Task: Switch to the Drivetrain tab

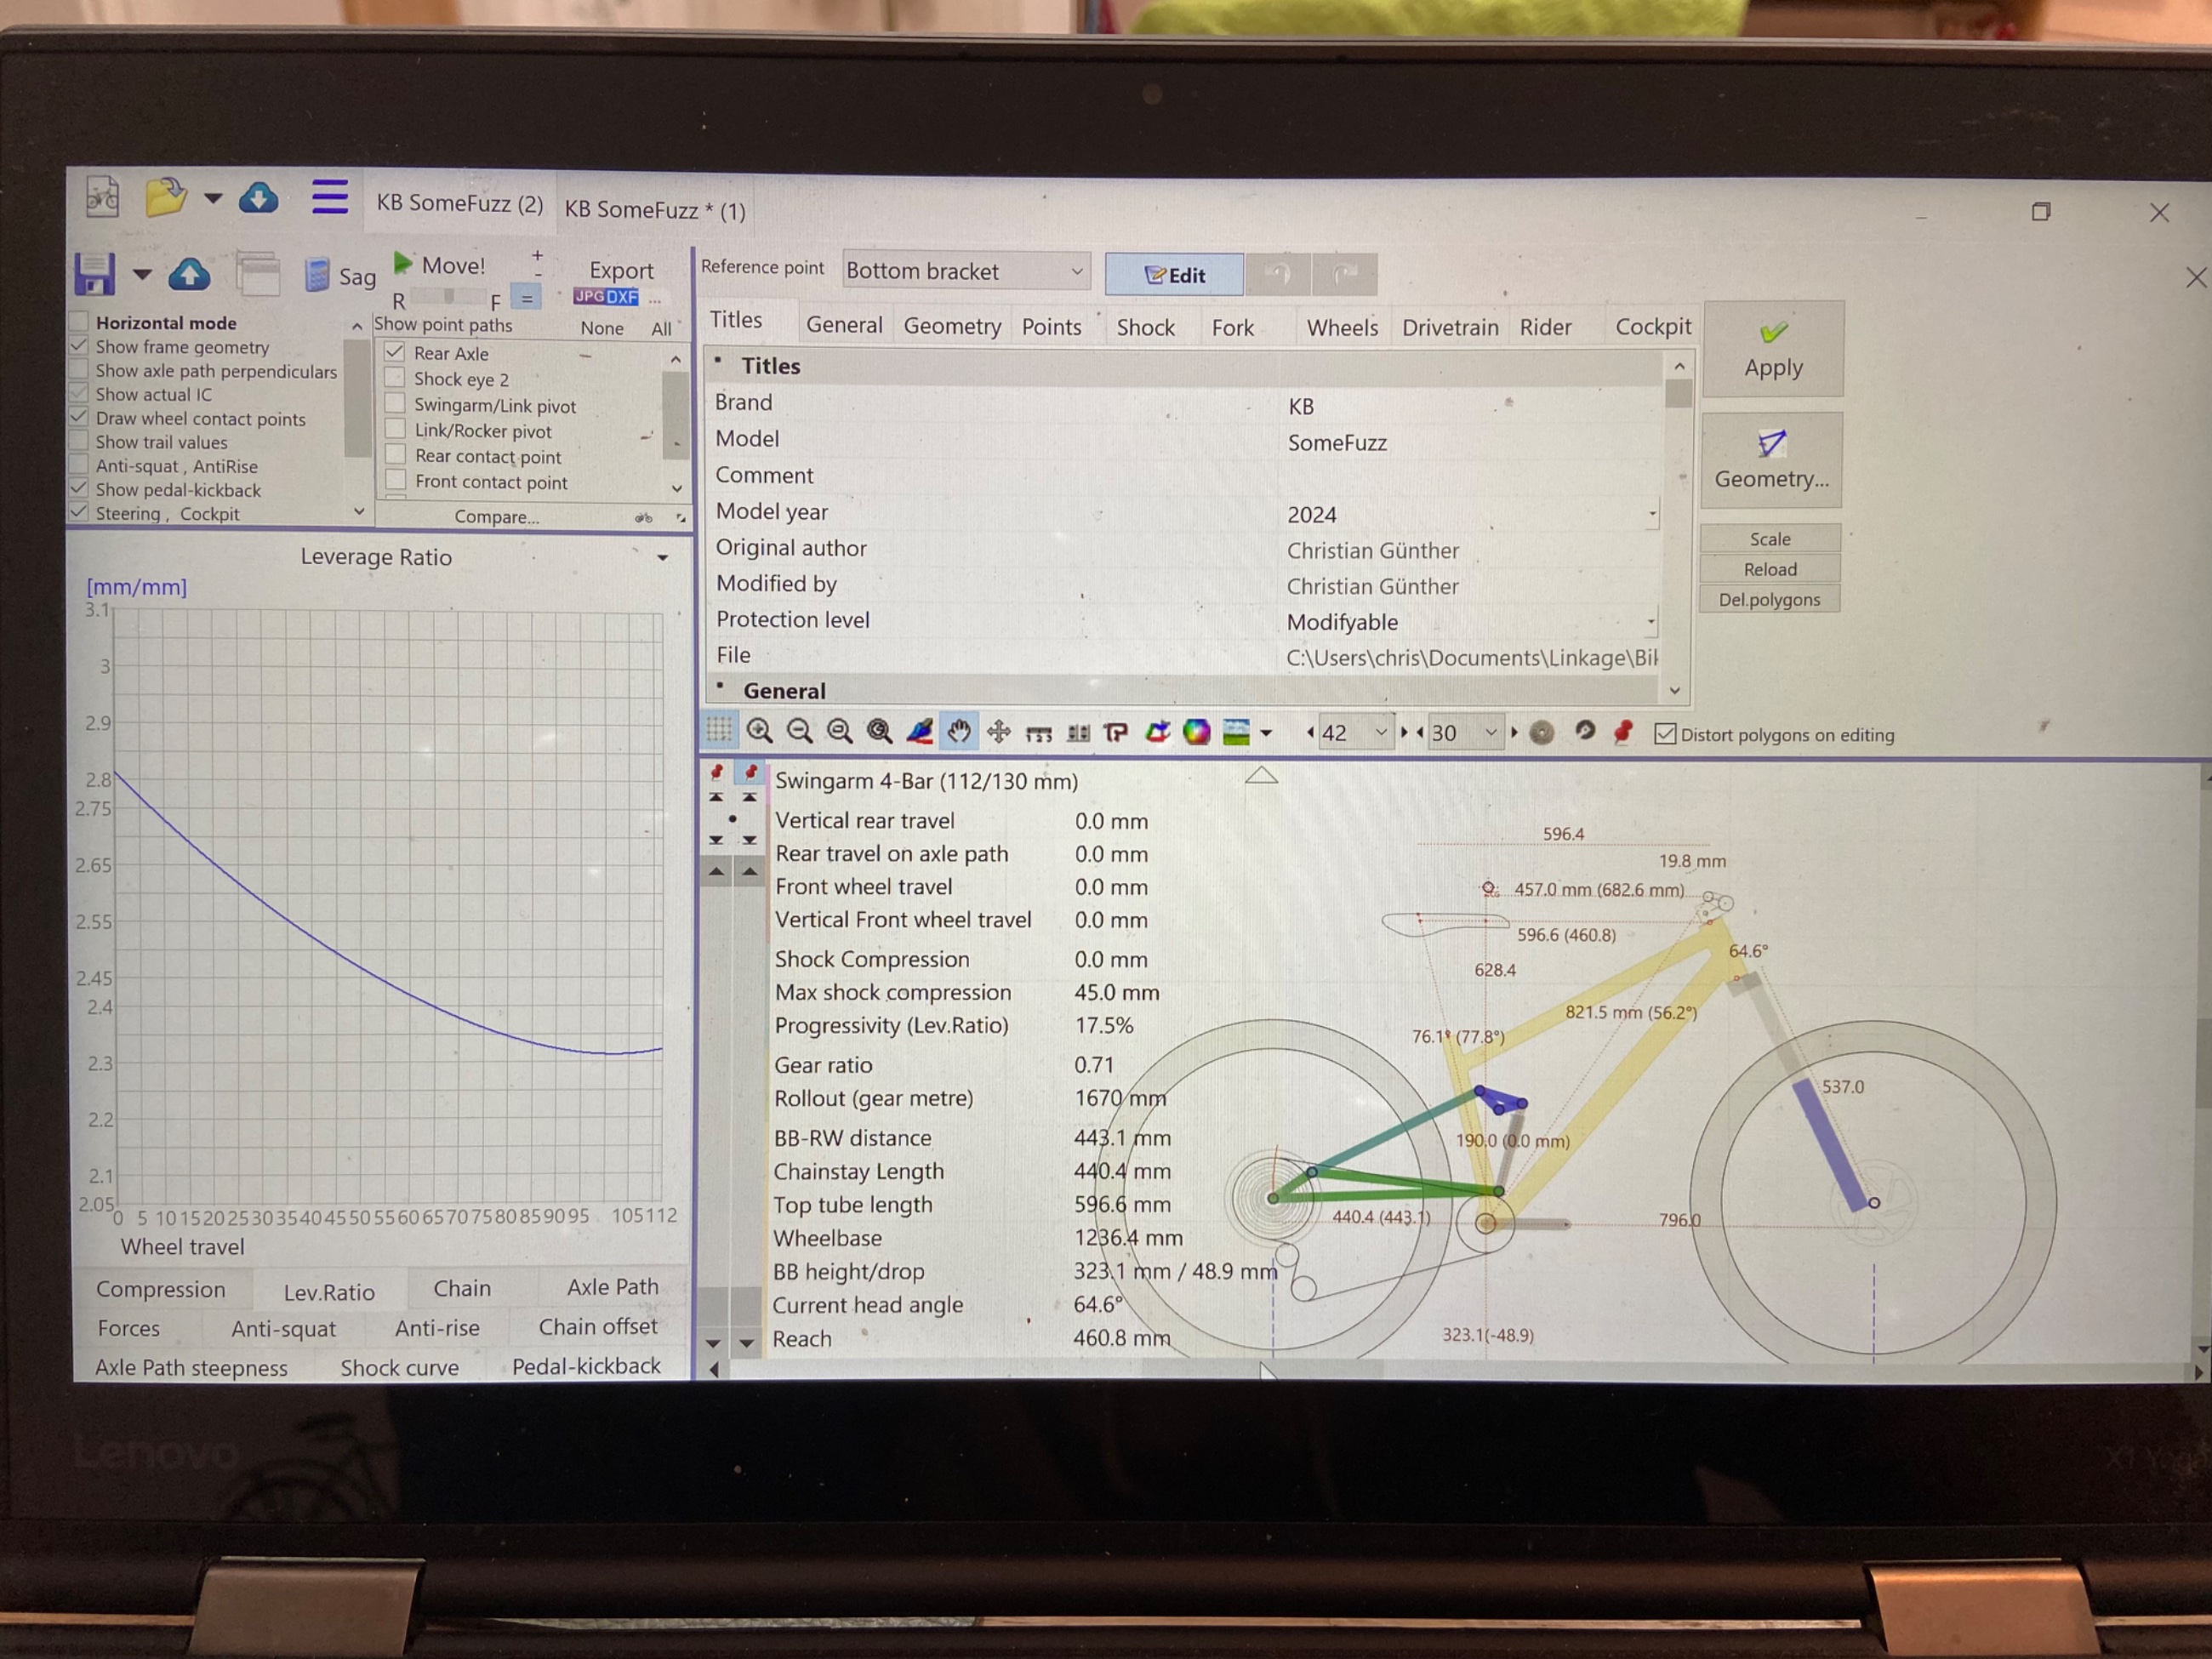Action: (x=1450, y=327)
